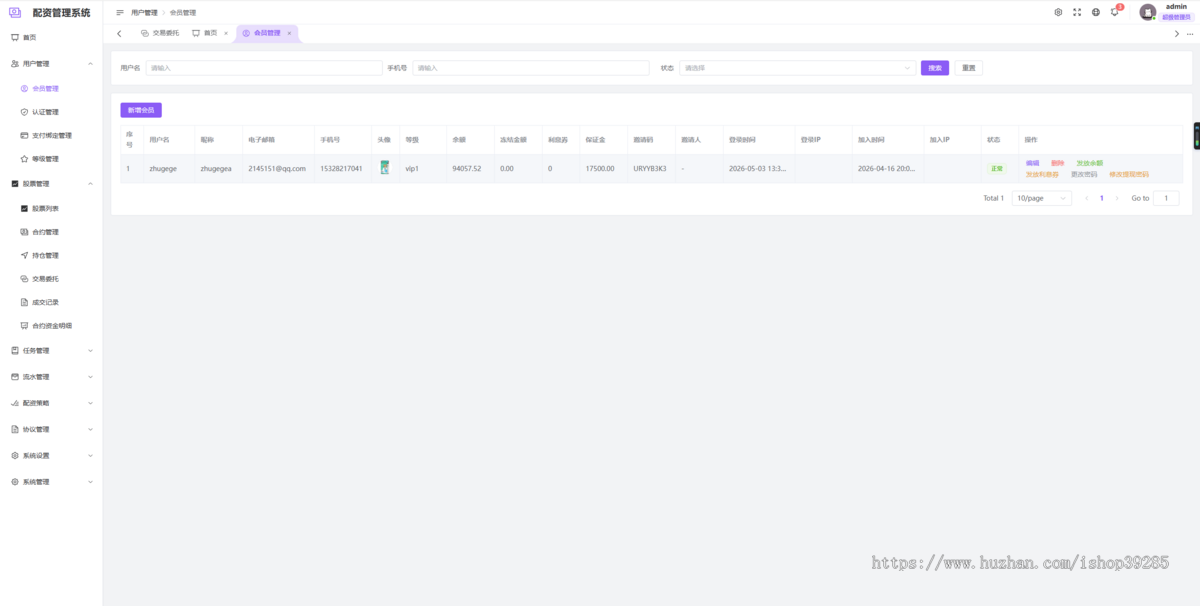The width and height of the screenshot is (1200, 606).
Task: Close the 首页 tab
Action: point(226,33)
